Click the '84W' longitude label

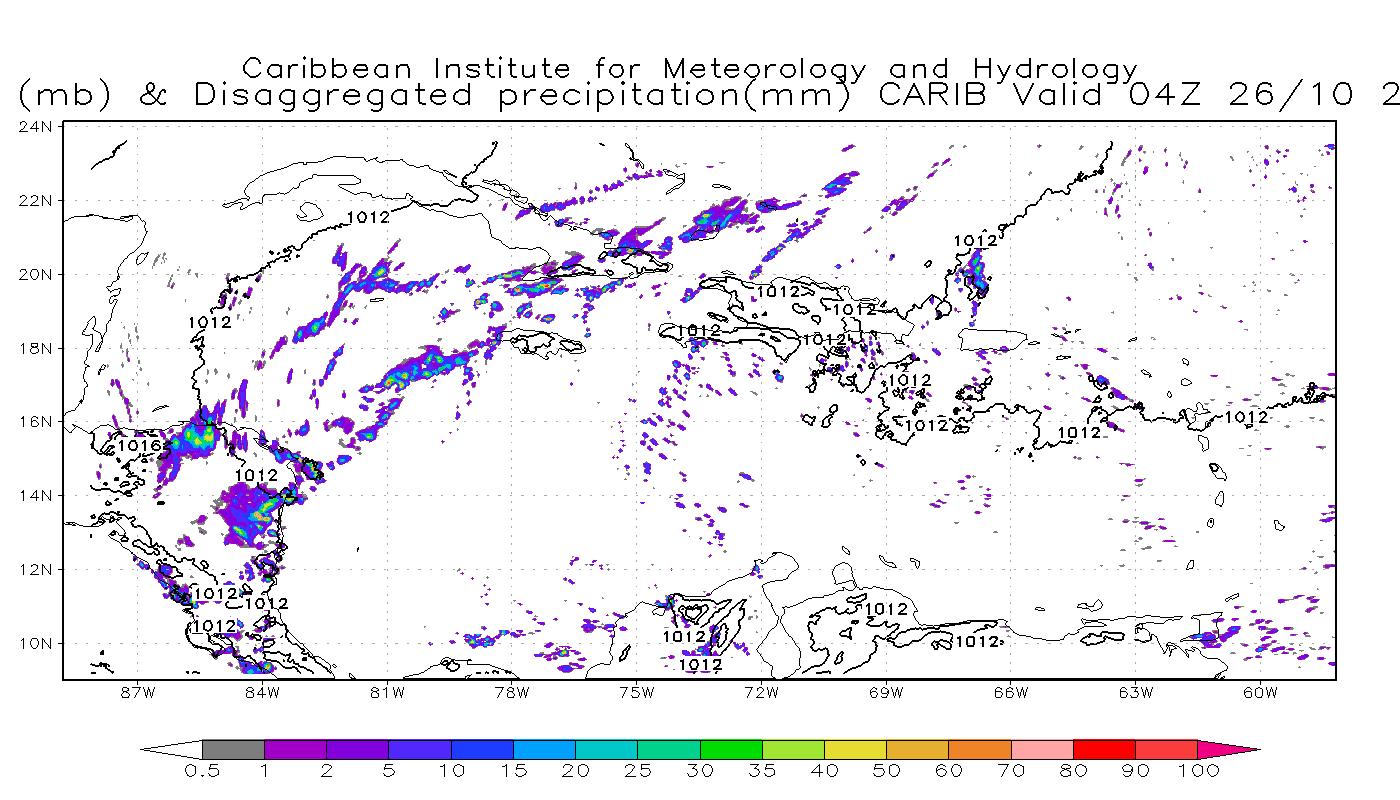261,693
